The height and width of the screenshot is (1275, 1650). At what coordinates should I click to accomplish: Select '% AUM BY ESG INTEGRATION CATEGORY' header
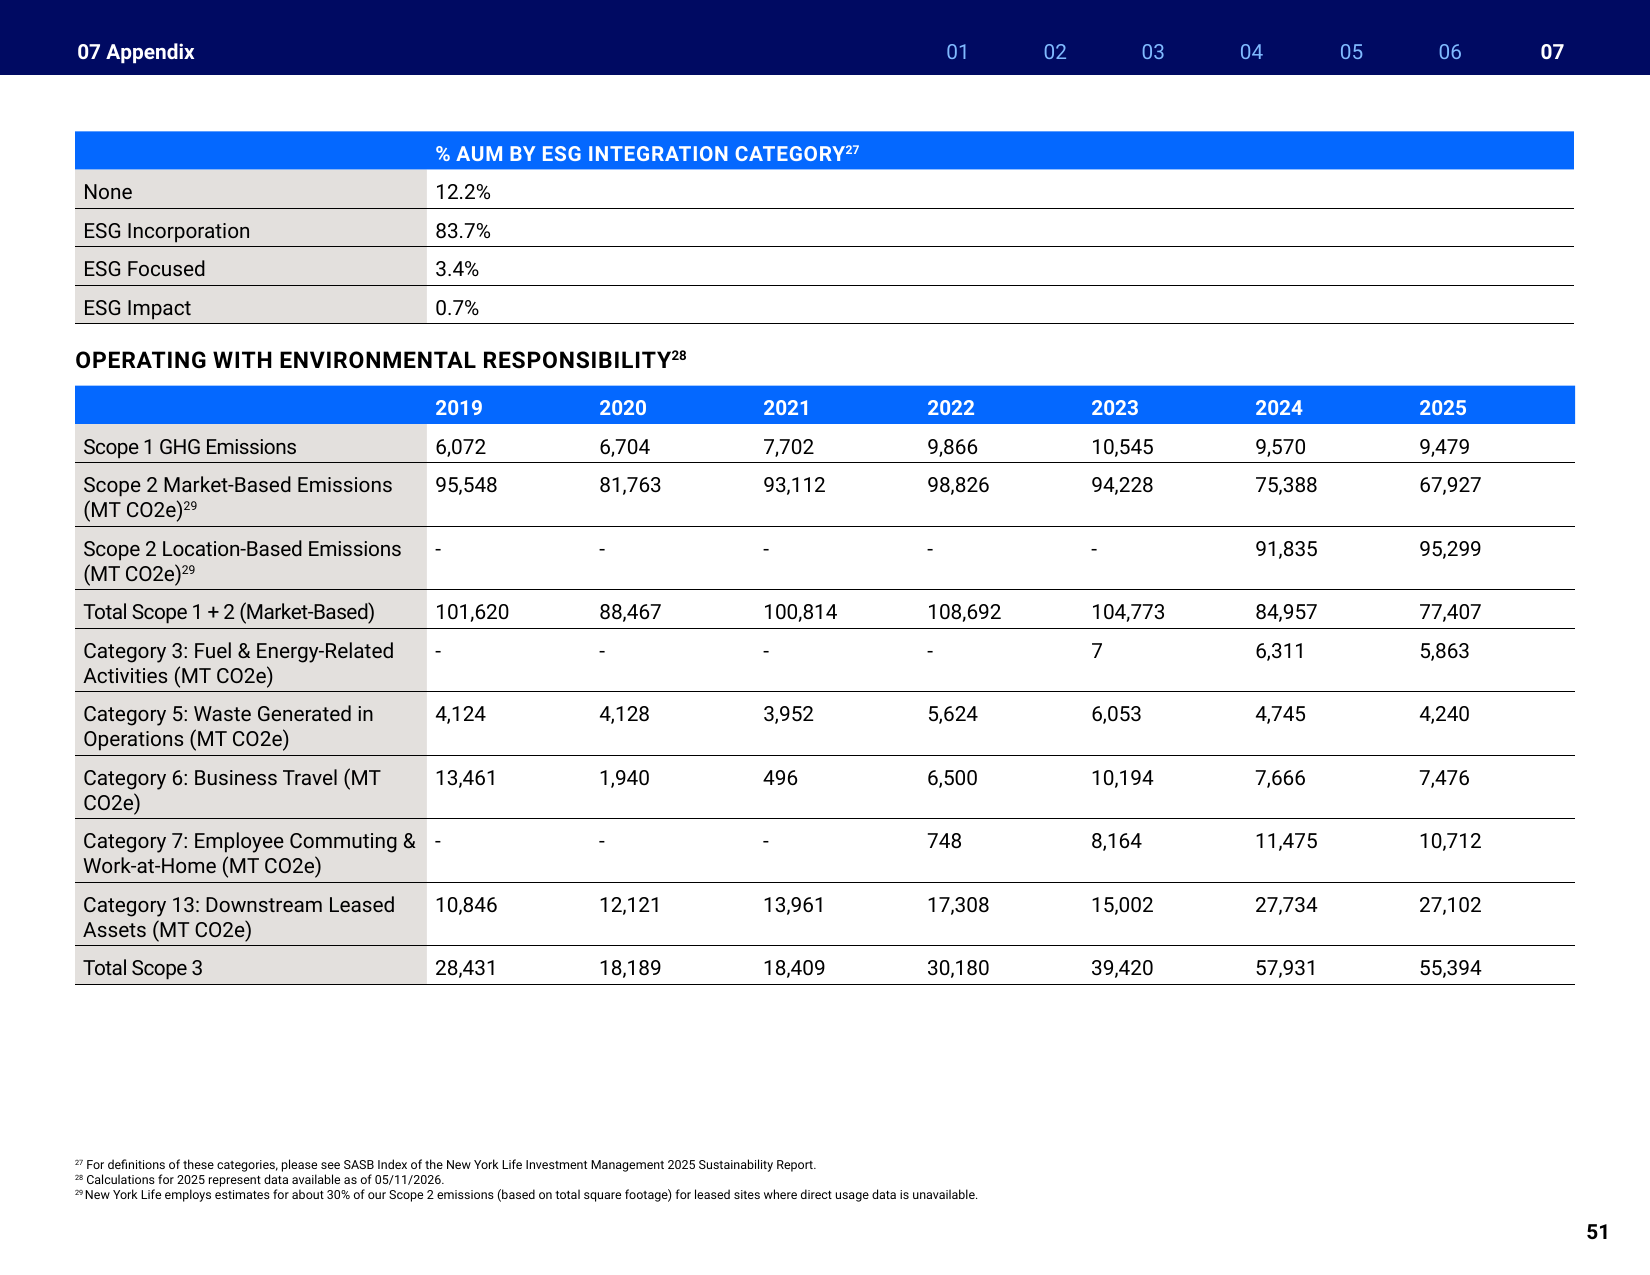coord(647,154)
